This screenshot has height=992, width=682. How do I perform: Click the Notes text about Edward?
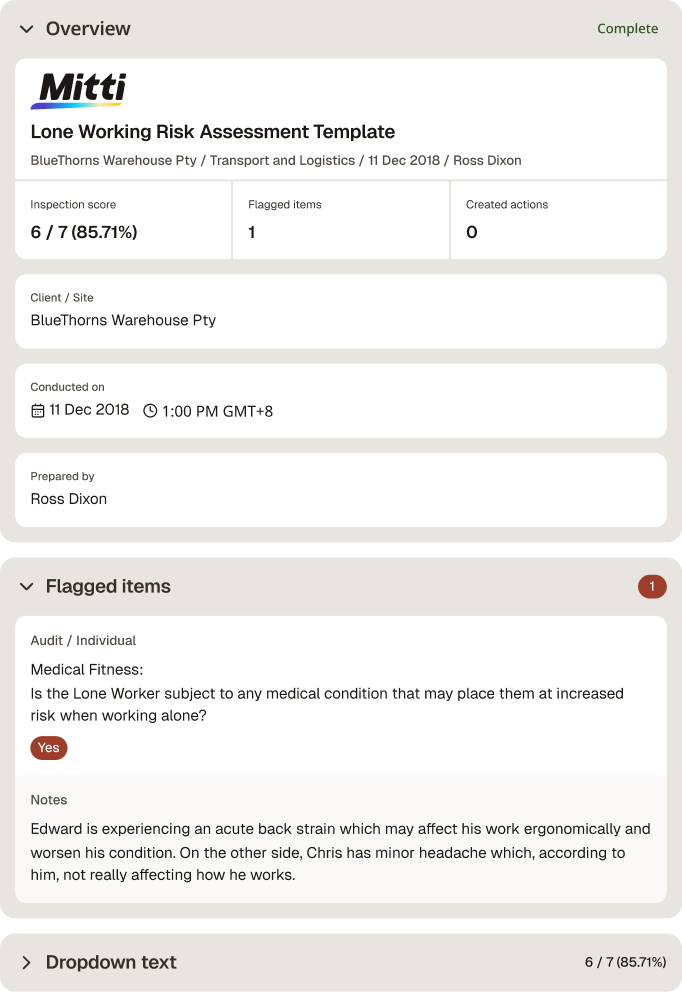click(x=340, y=852)
